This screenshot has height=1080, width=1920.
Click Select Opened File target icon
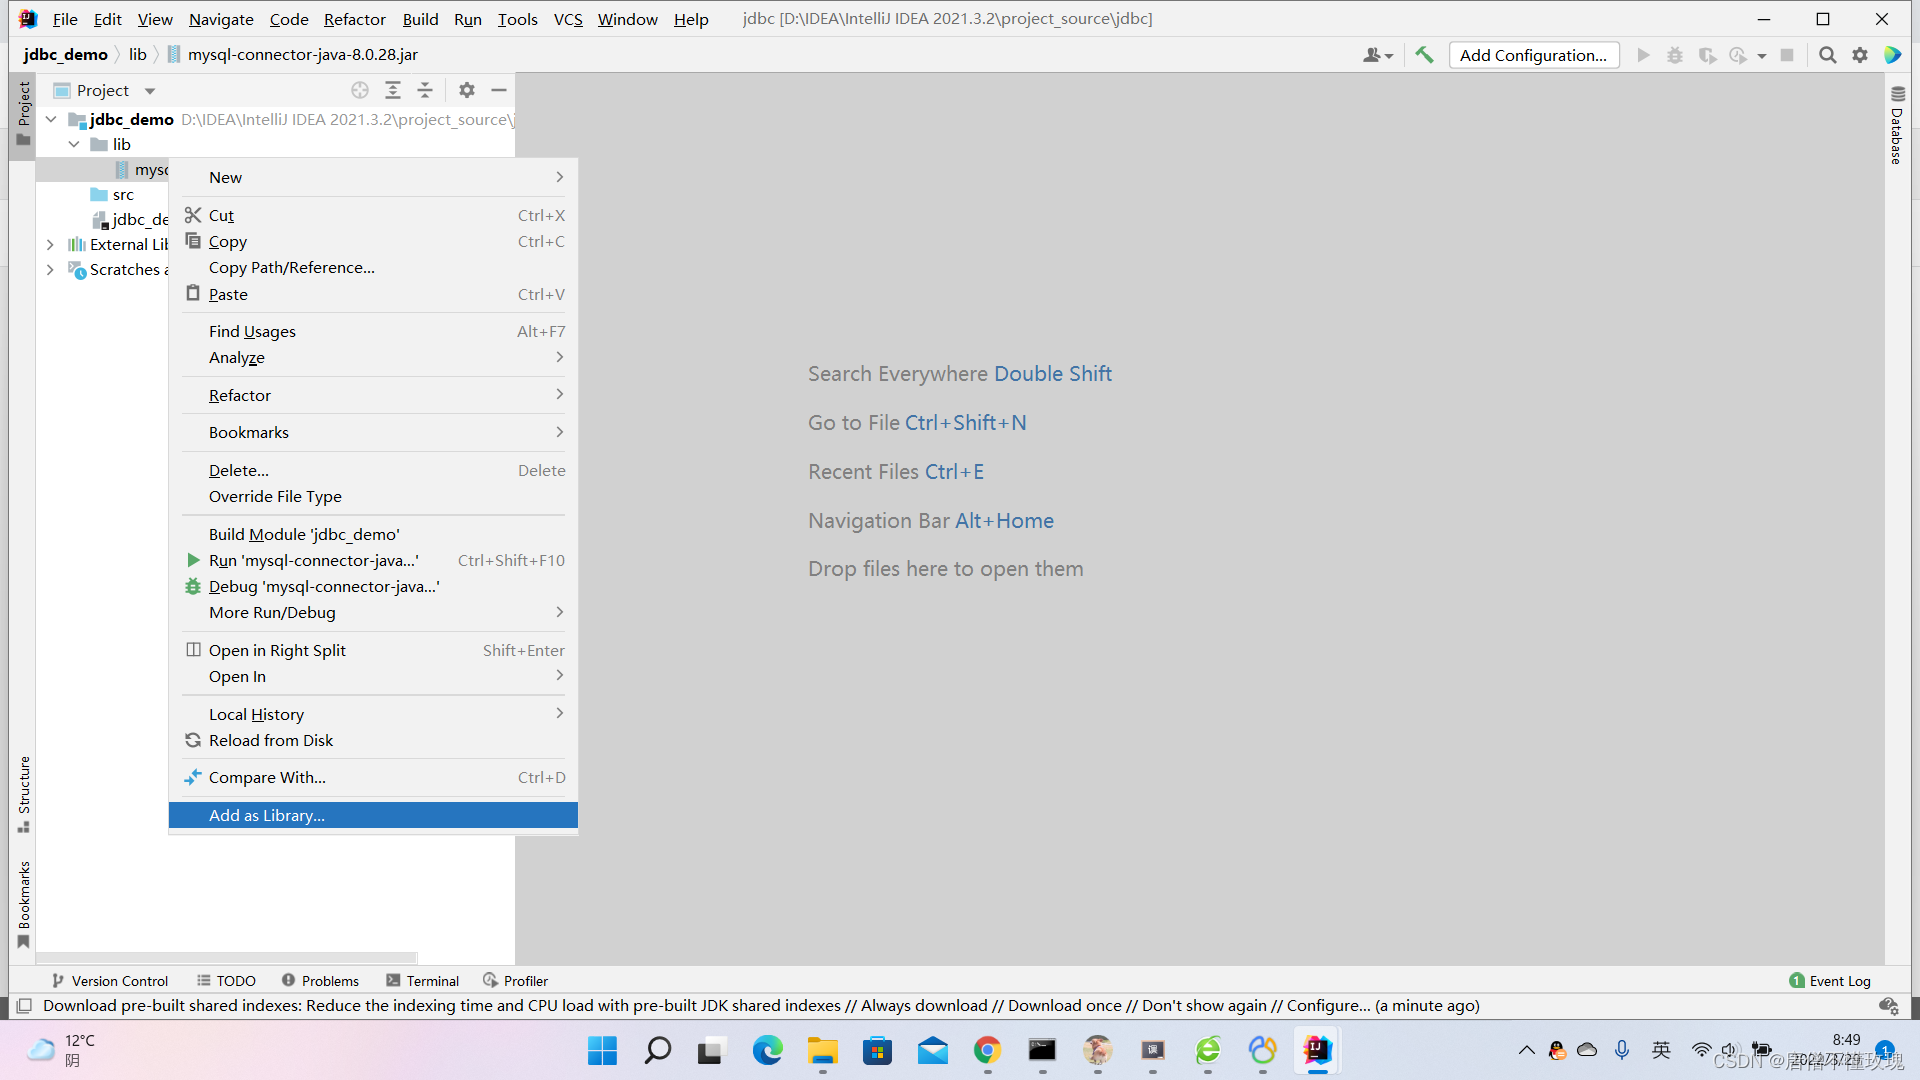click(x=360, y=90)
